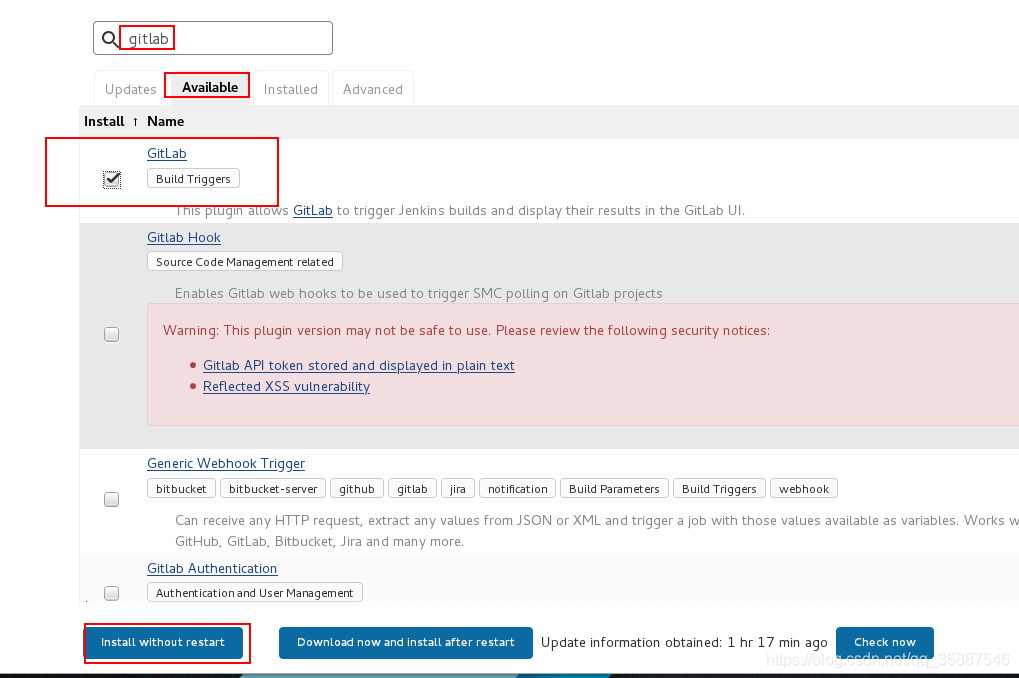Screen dimensions: 1019x678
Task: Filter by the bitbucket-server tag
Action: point(273,489)
